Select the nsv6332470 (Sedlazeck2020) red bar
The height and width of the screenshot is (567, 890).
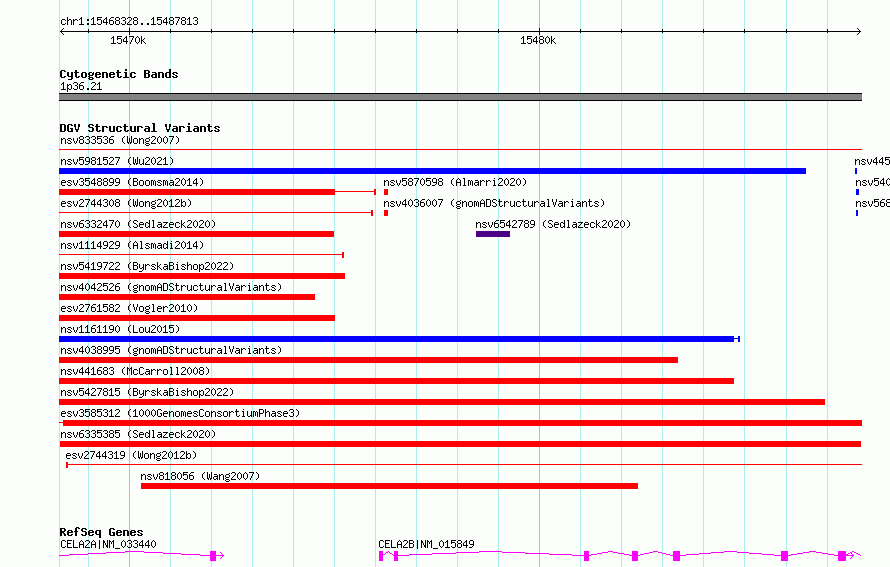(196, 234)
